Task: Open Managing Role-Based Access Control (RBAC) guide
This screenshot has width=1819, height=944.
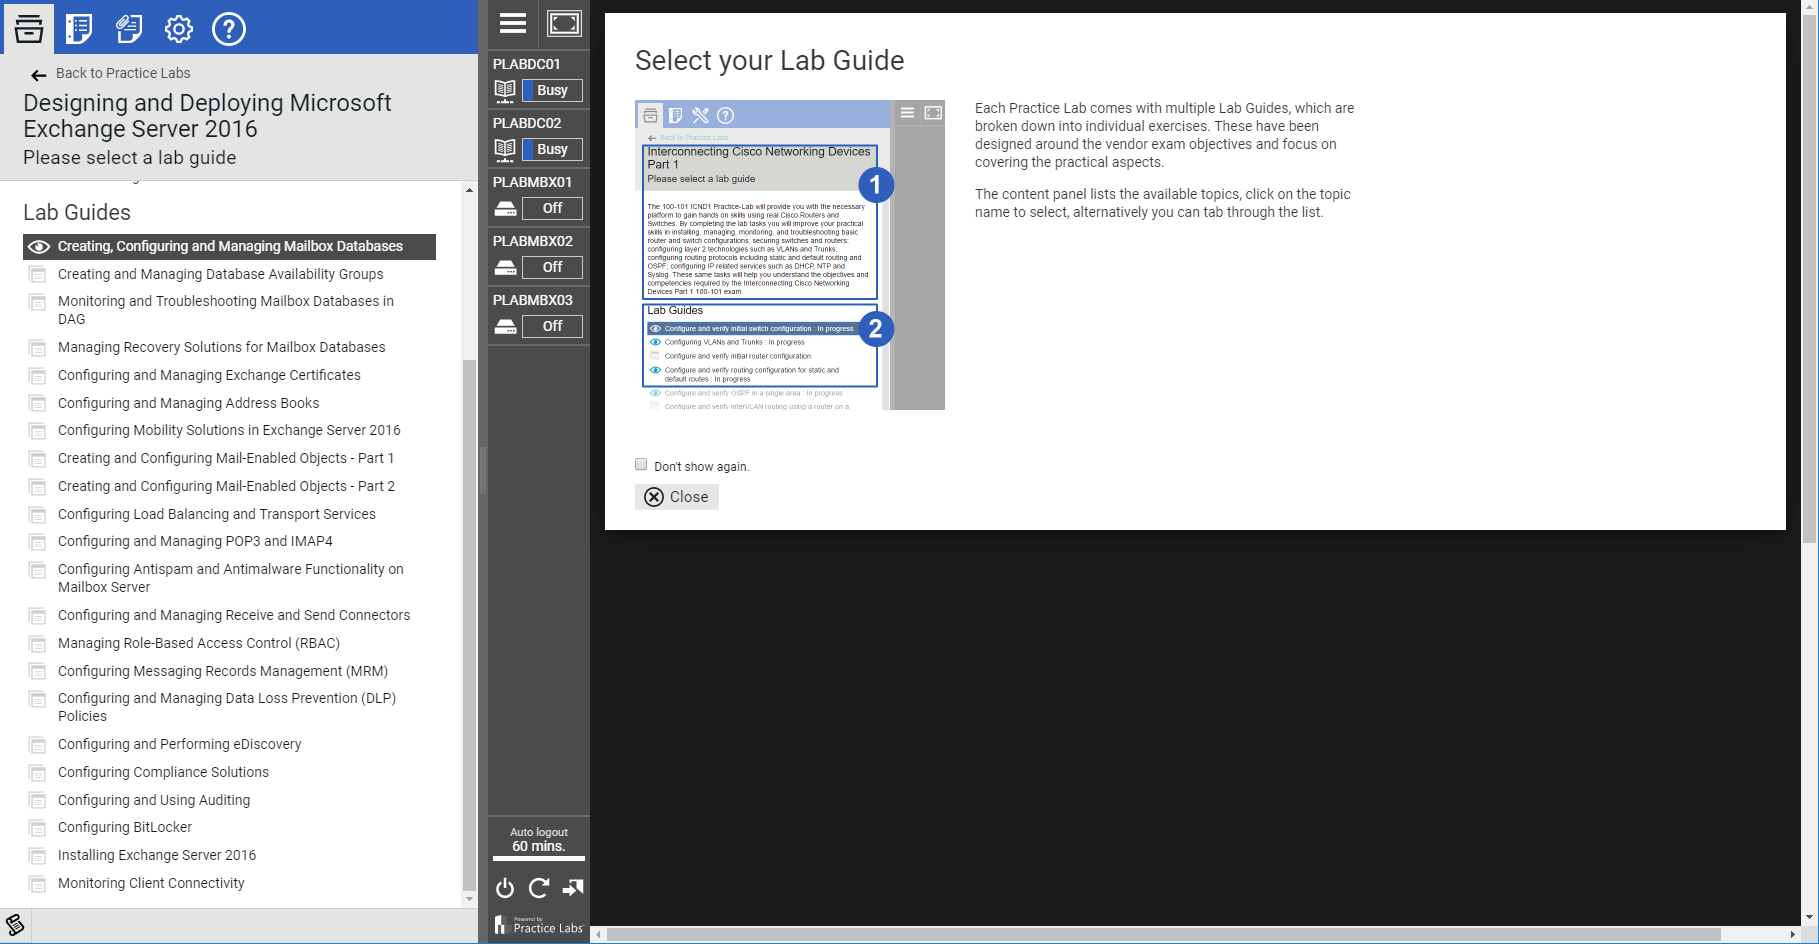Action: (x=199, y=643)
